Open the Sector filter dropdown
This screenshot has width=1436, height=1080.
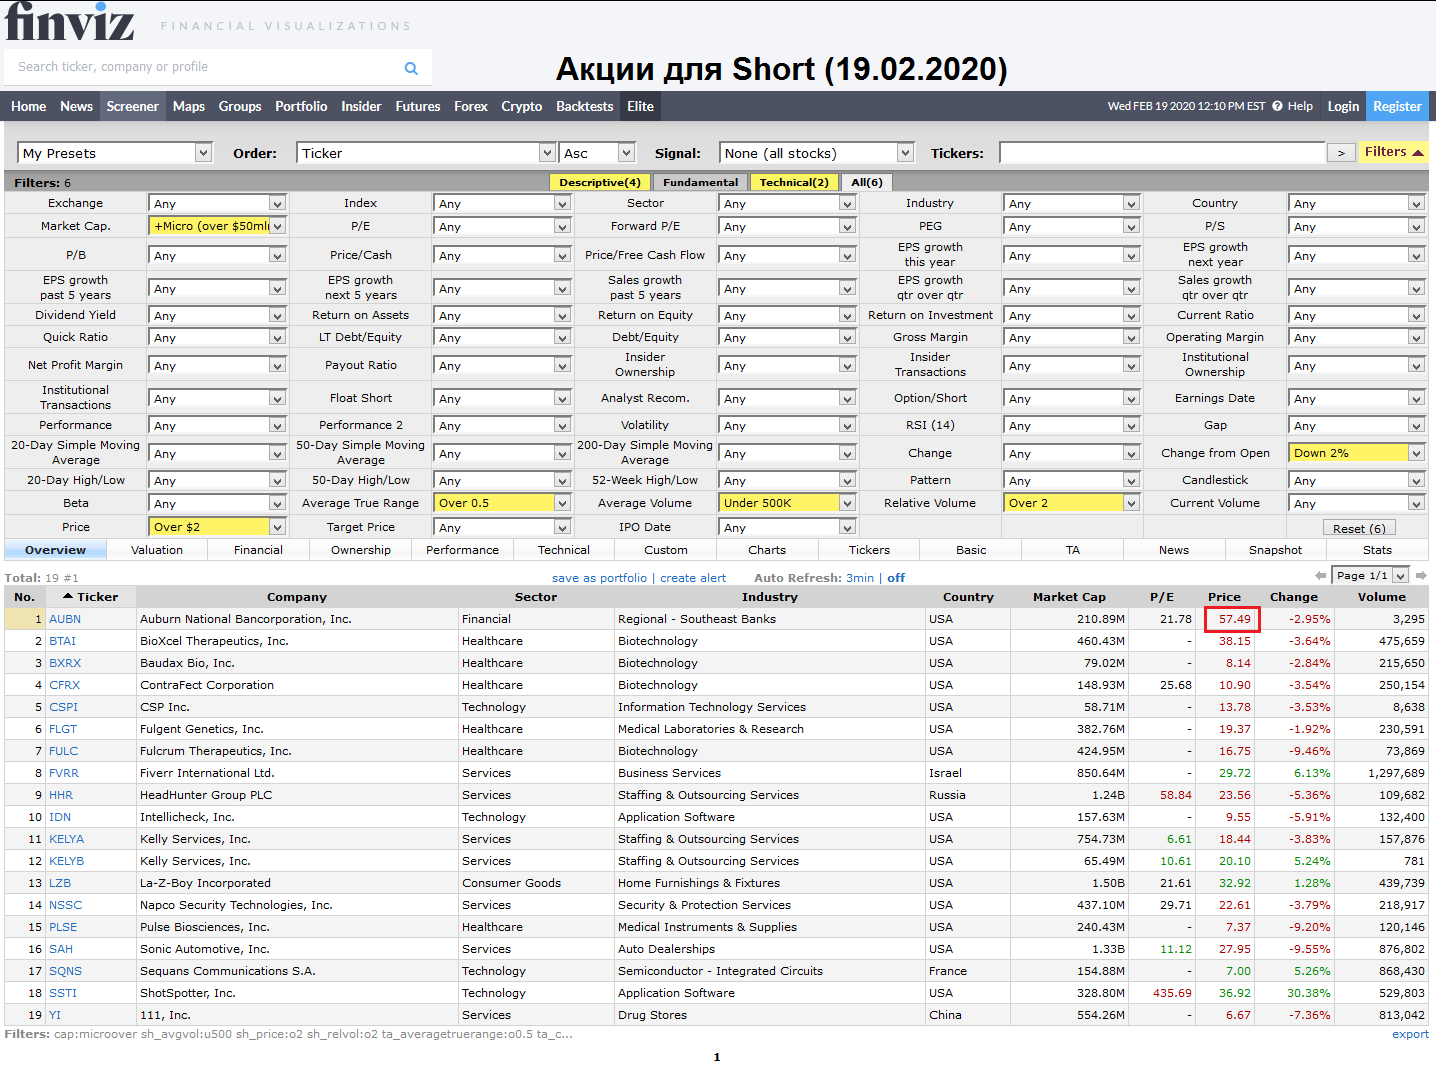pos(787,203)
